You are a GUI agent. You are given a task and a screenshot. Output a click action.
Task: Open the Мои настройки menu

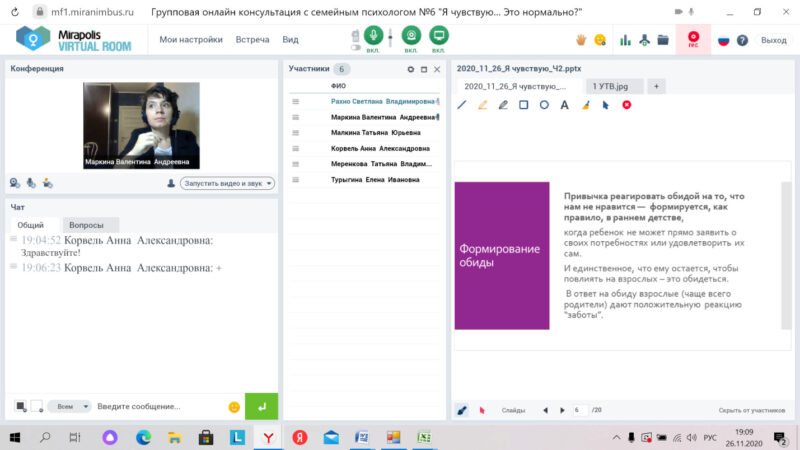click(191, 39)
